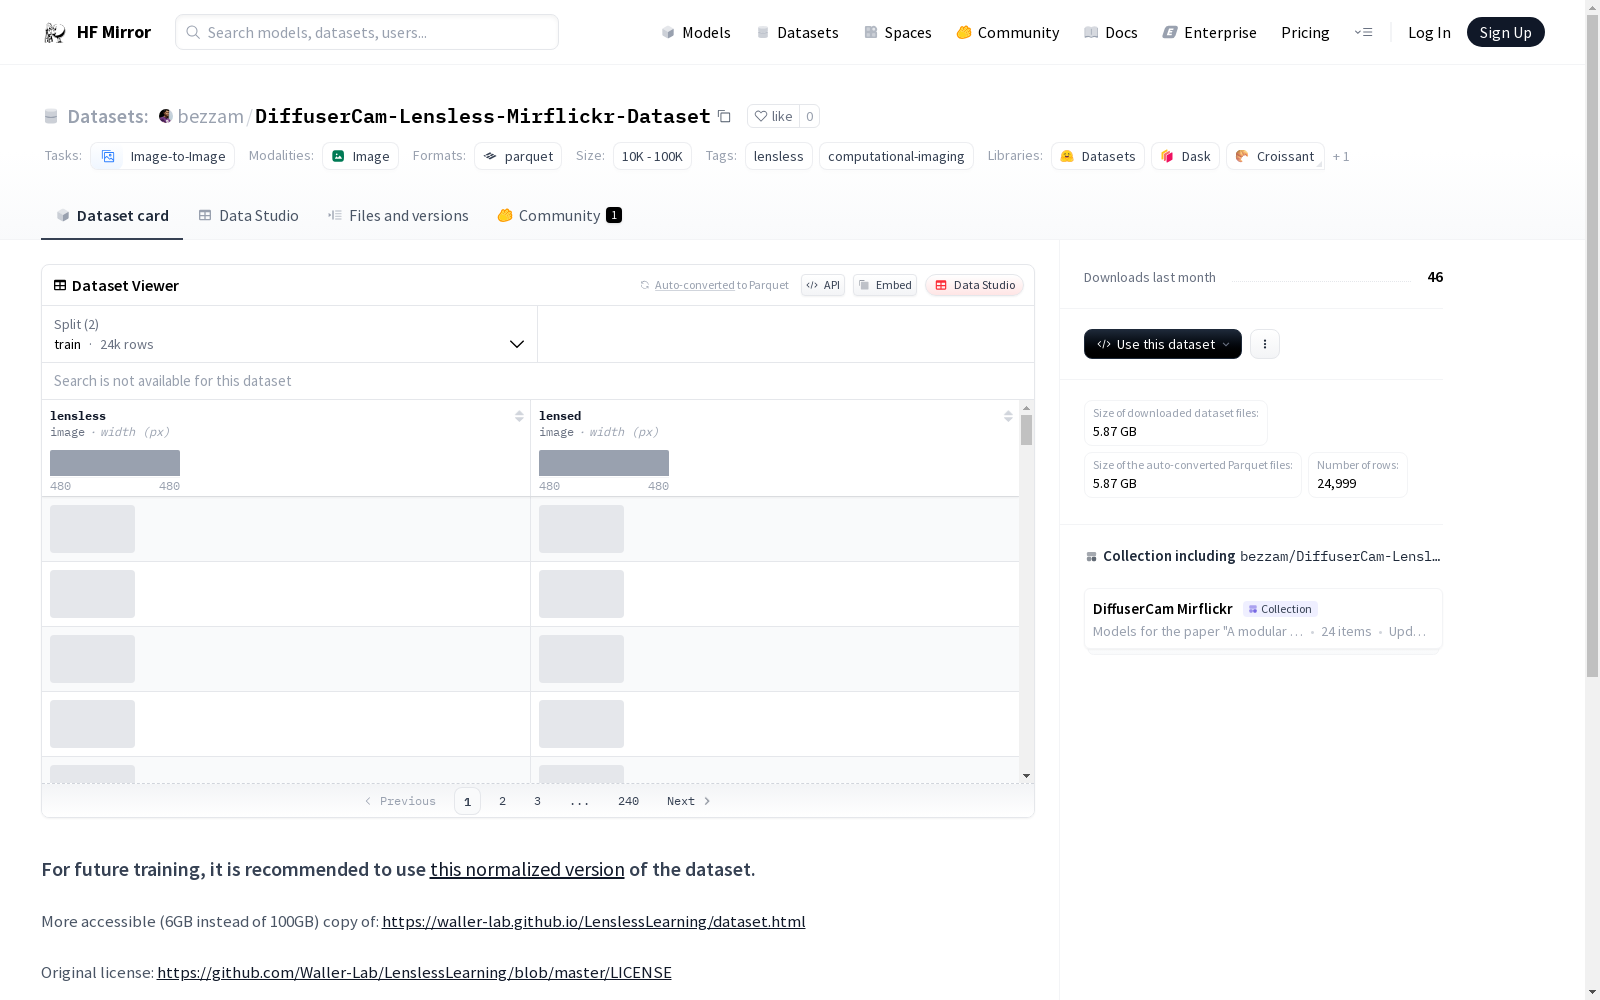Open Spaces in the top navigation
This screenshot has height=1000, width=1600.
tap(898, 32)
